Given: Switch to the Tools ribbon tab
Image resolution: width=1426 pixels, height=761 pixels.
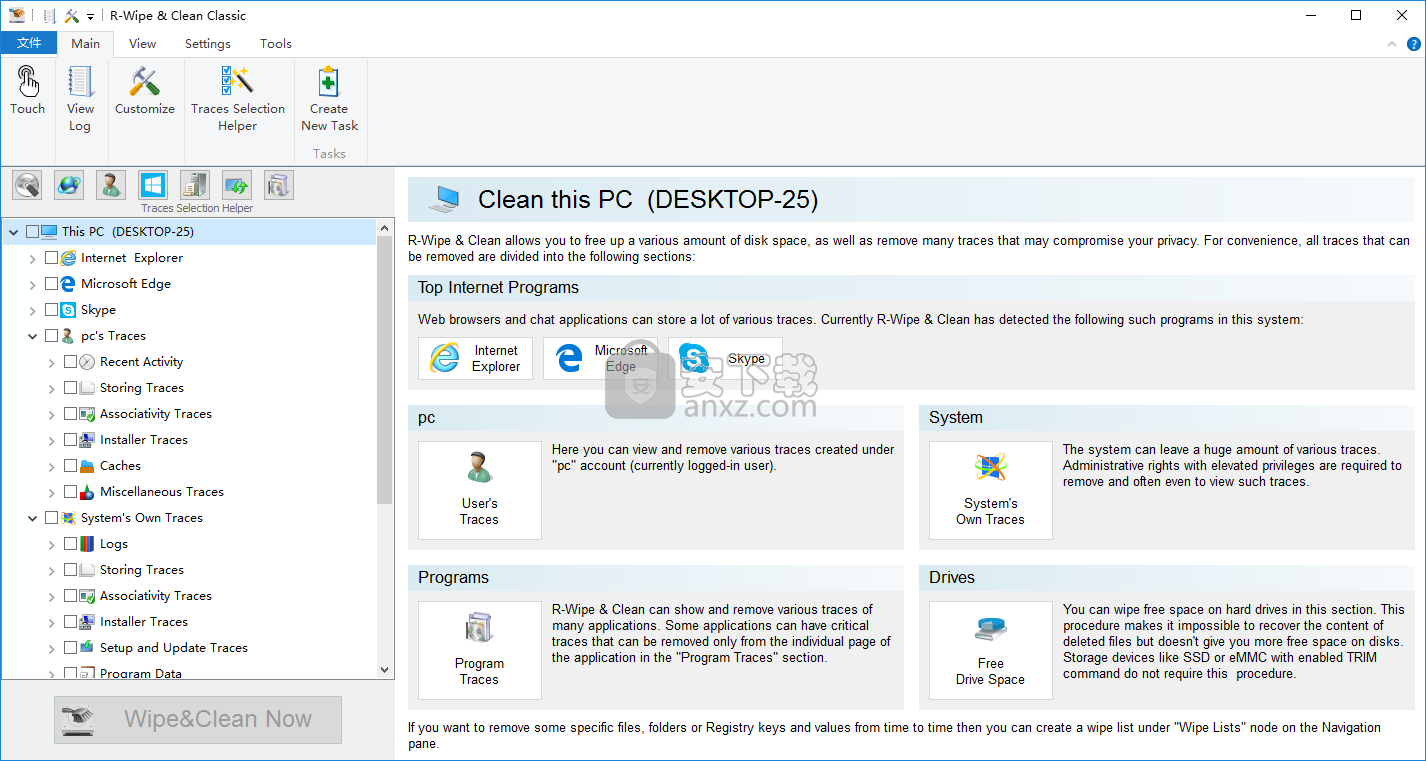Looking at the screenshot, I should point(276,43).
